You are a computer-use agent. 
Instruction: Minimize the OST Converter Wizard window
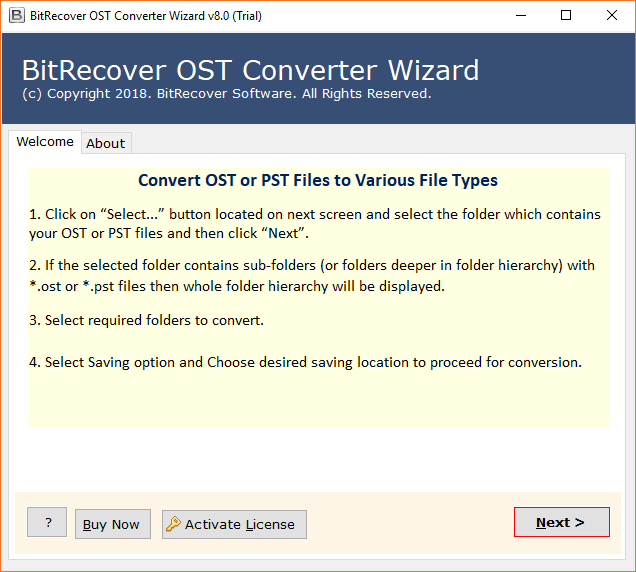(520, 15)
